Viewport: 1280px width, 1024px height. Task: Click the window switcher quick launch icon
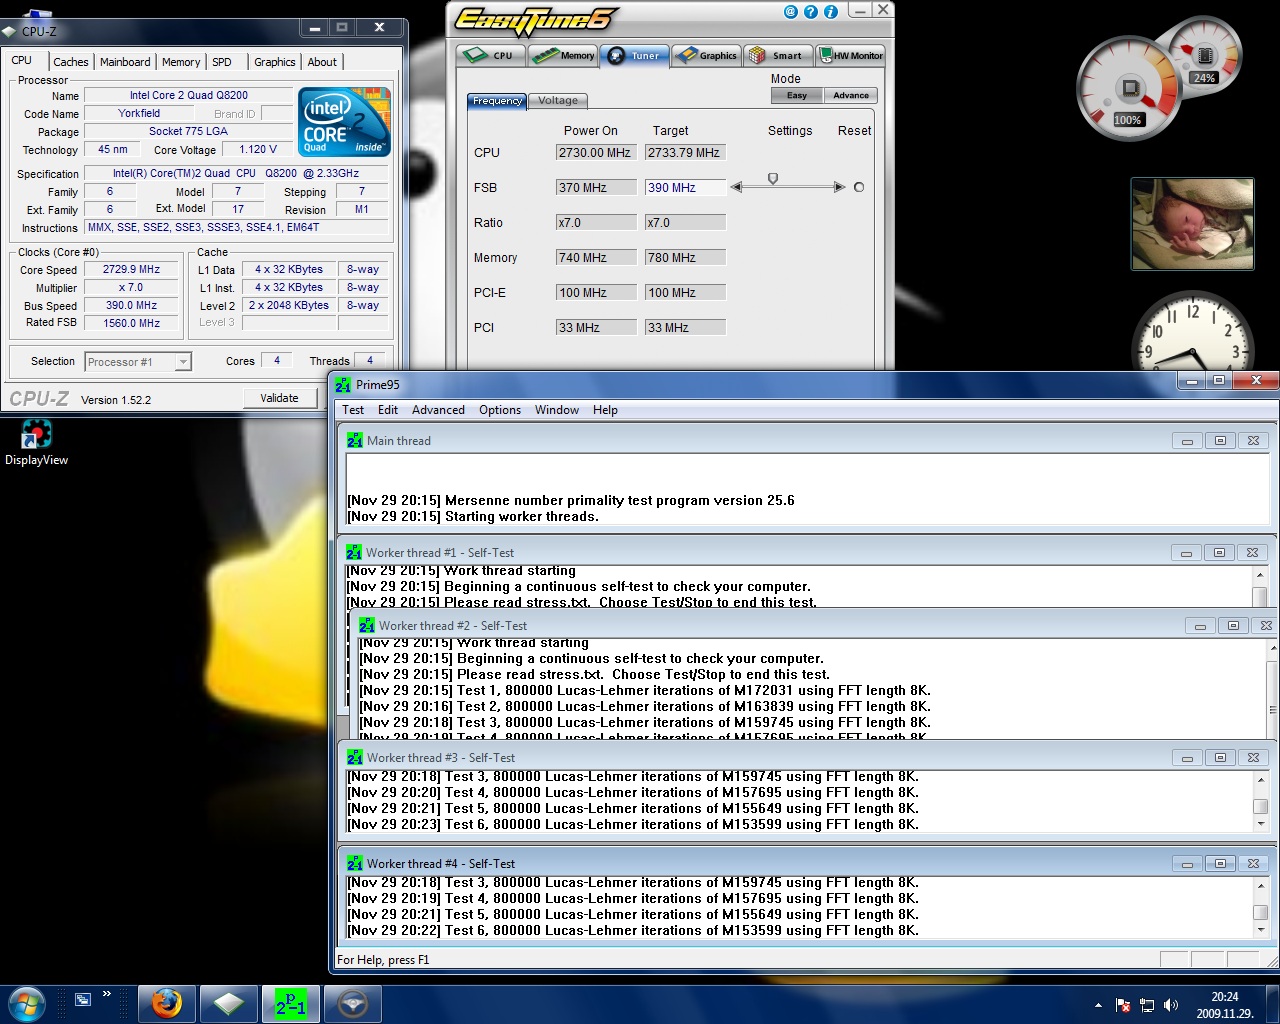point(83,999)
